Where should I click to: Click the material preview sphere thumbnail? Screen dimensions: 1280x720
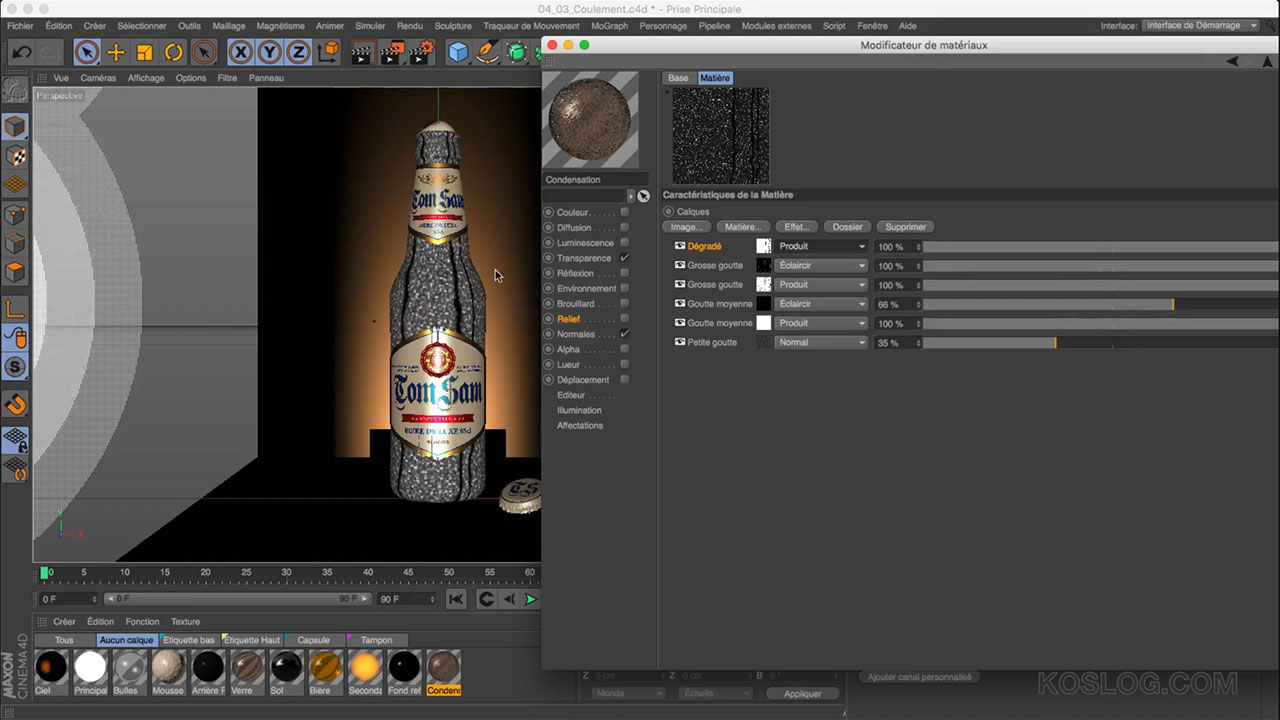coord(591,118)
